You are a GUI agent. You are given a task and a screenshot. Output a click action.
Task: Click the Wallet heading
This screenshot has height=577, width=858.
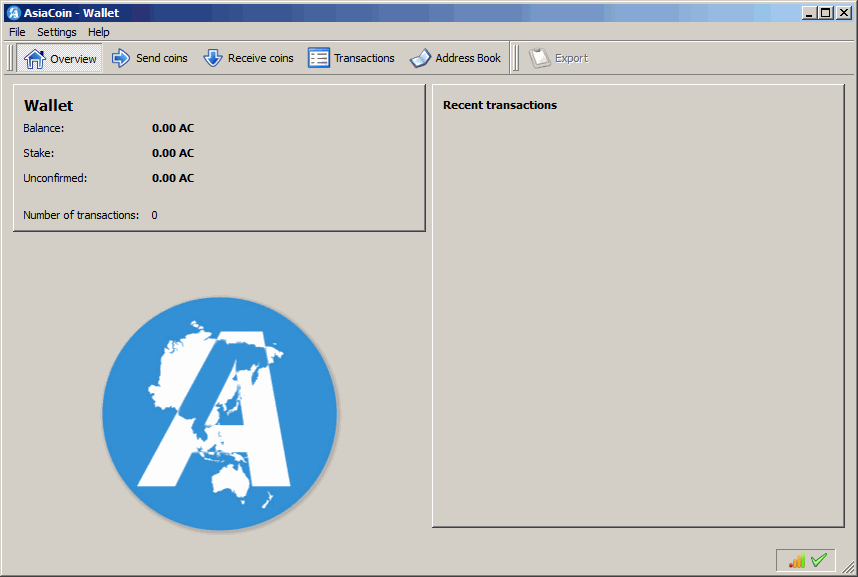49,106
